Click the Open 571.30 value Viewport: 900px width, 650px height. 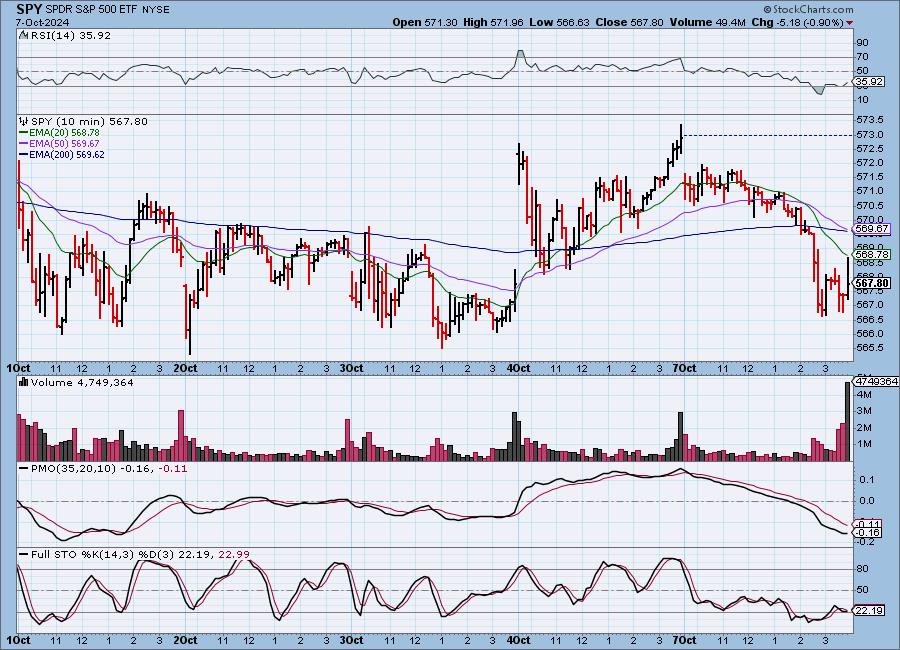[x=425, y=22]
